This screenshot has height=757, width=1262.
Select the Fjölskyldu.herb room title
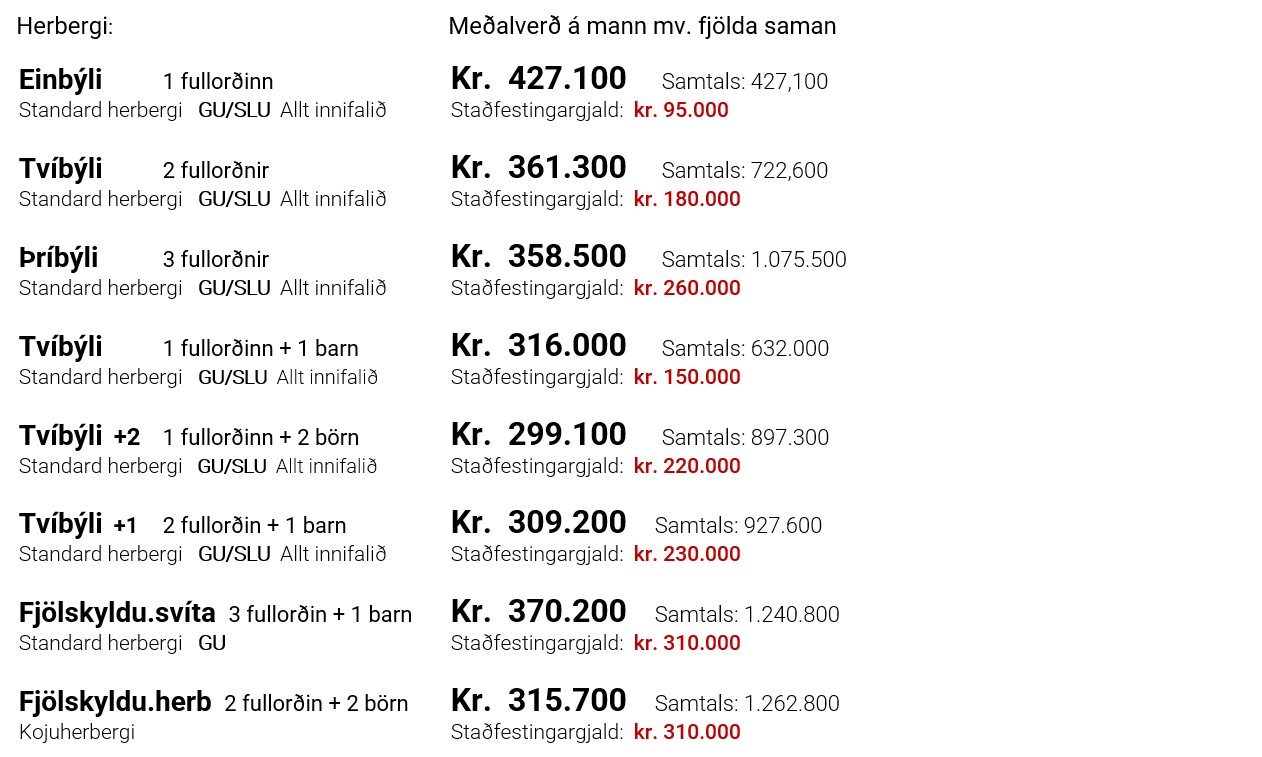[x=115, y=702]
